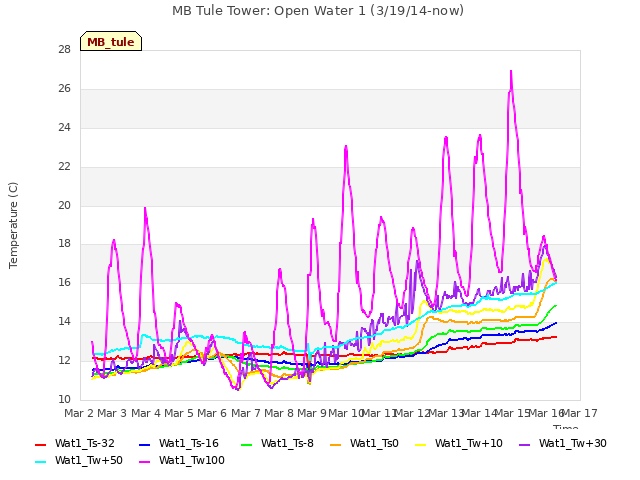Click the y-axis value 10
Image resolution: width=640 pixels, height=480 pixels.
[64, 399]
